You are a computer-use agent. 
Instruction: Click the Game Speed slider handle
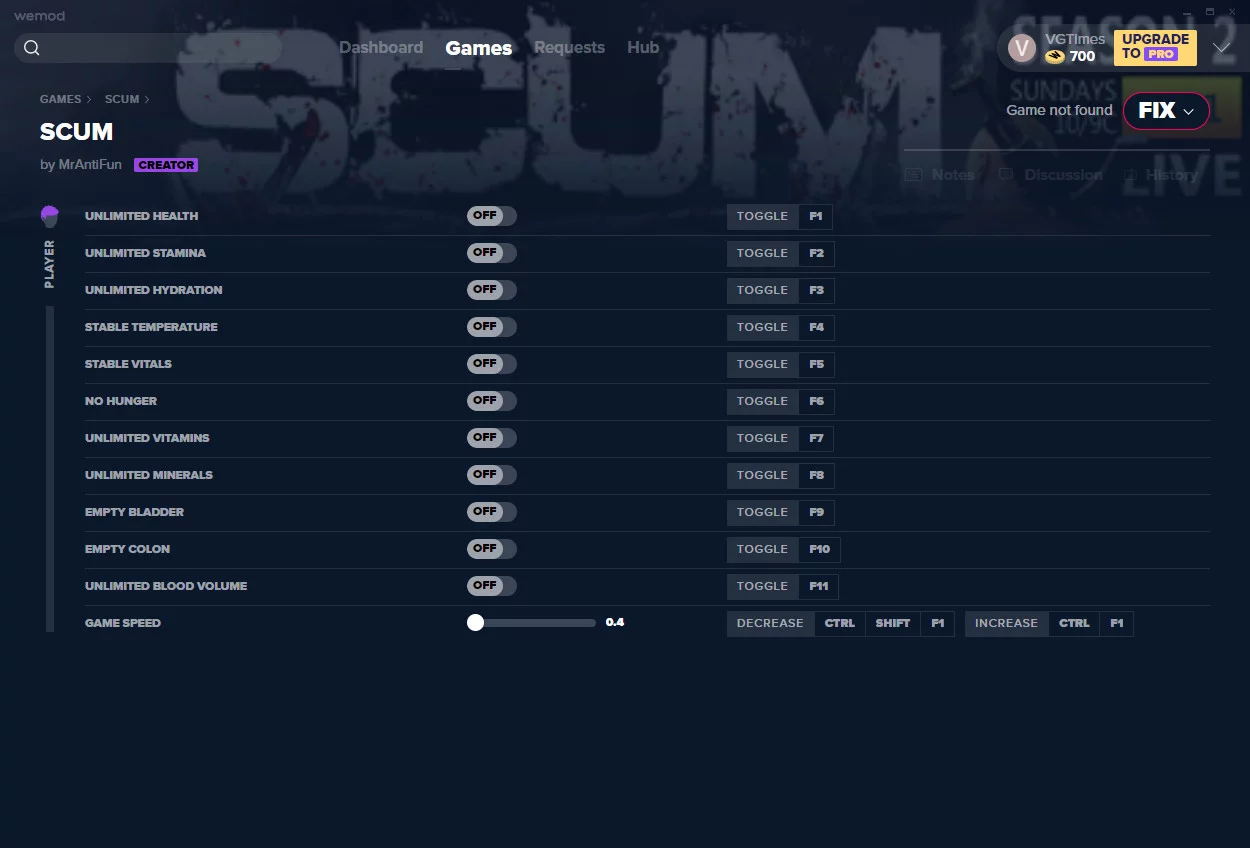pos(475,623)
